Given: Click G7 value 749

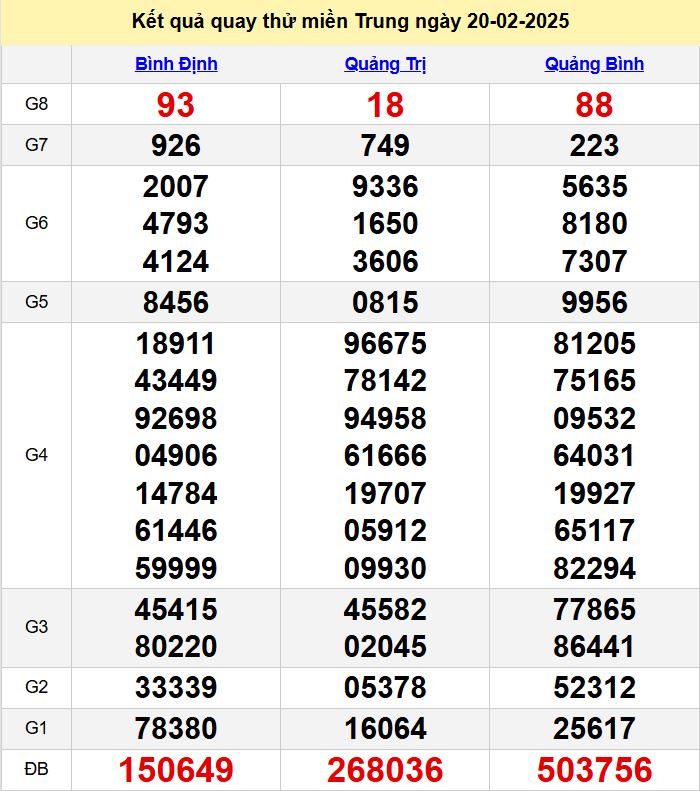Looking at the screenshot, I should coord(385,146).
